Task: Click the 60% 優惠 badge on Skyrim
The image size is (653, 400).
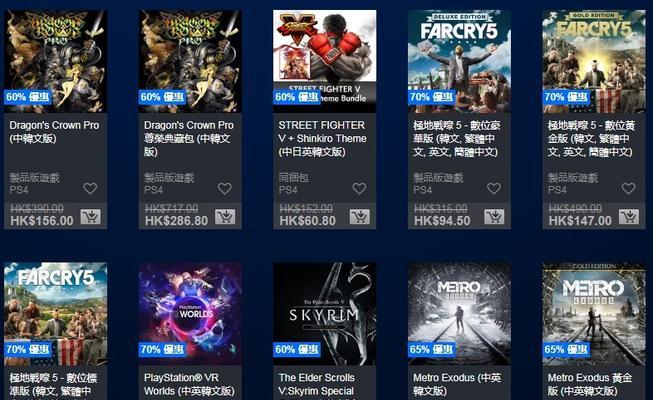Action: [297, 349]
